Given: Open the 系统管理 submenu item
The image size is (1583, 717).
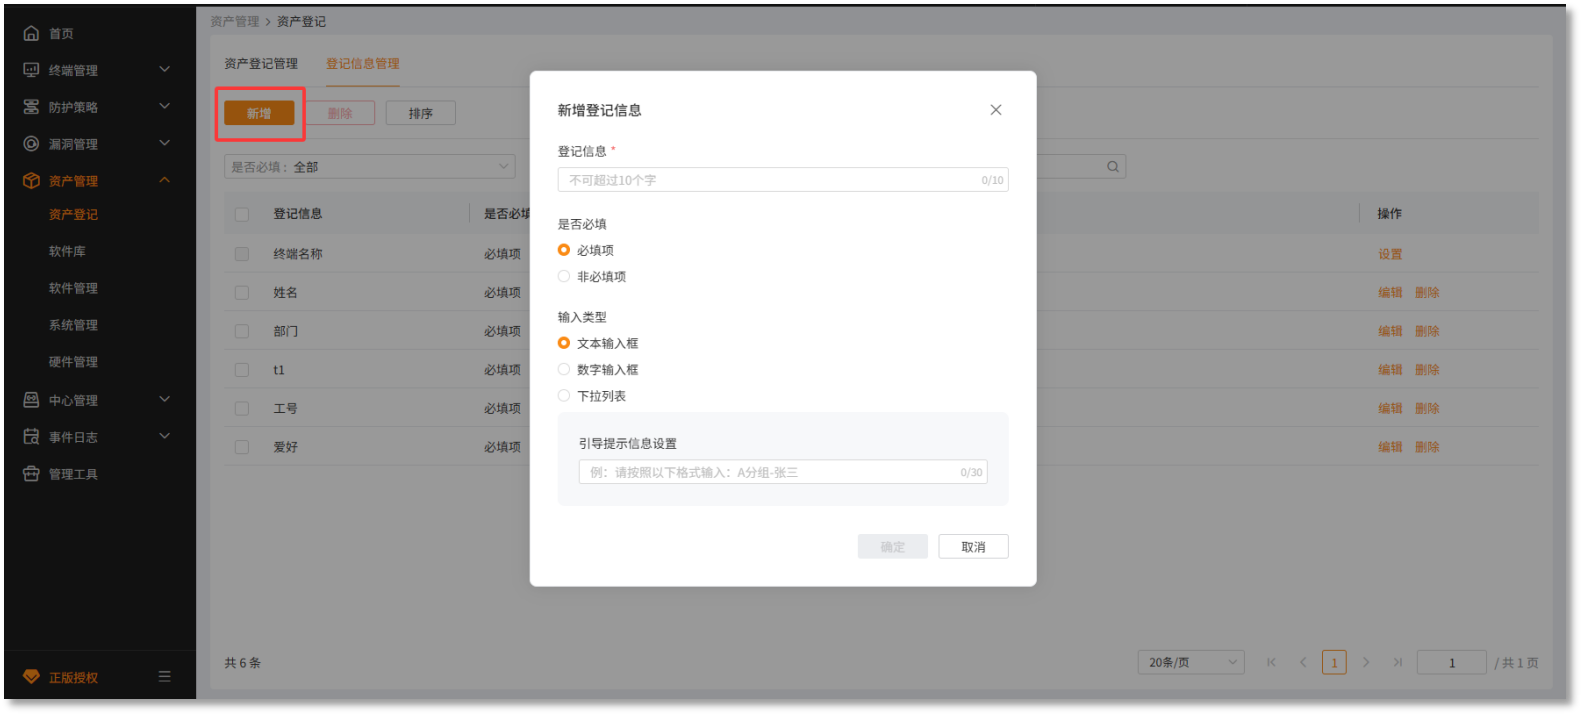Looking at the screenshot, I should 73,325.
